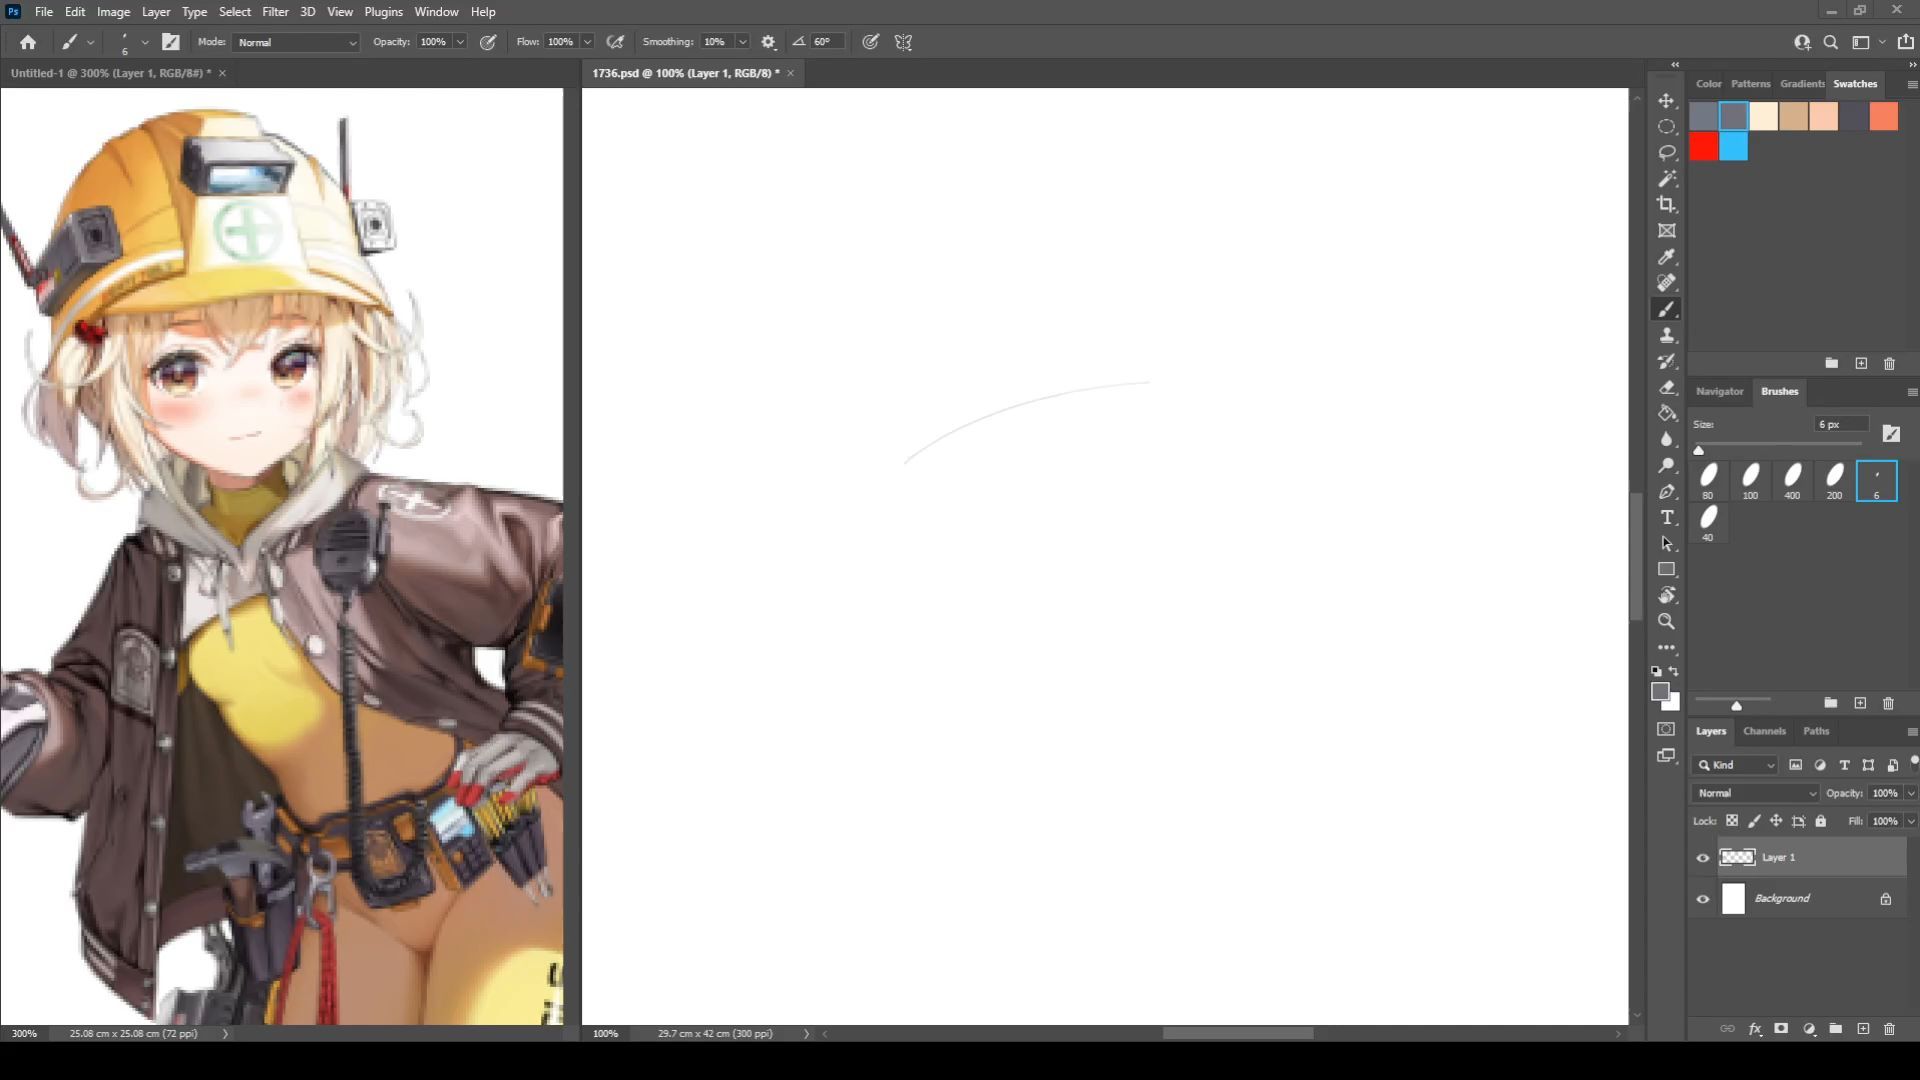Open the Opacity dropdown in options bar
This screenshot has width=1920, height=1080.
coord(460,42)
